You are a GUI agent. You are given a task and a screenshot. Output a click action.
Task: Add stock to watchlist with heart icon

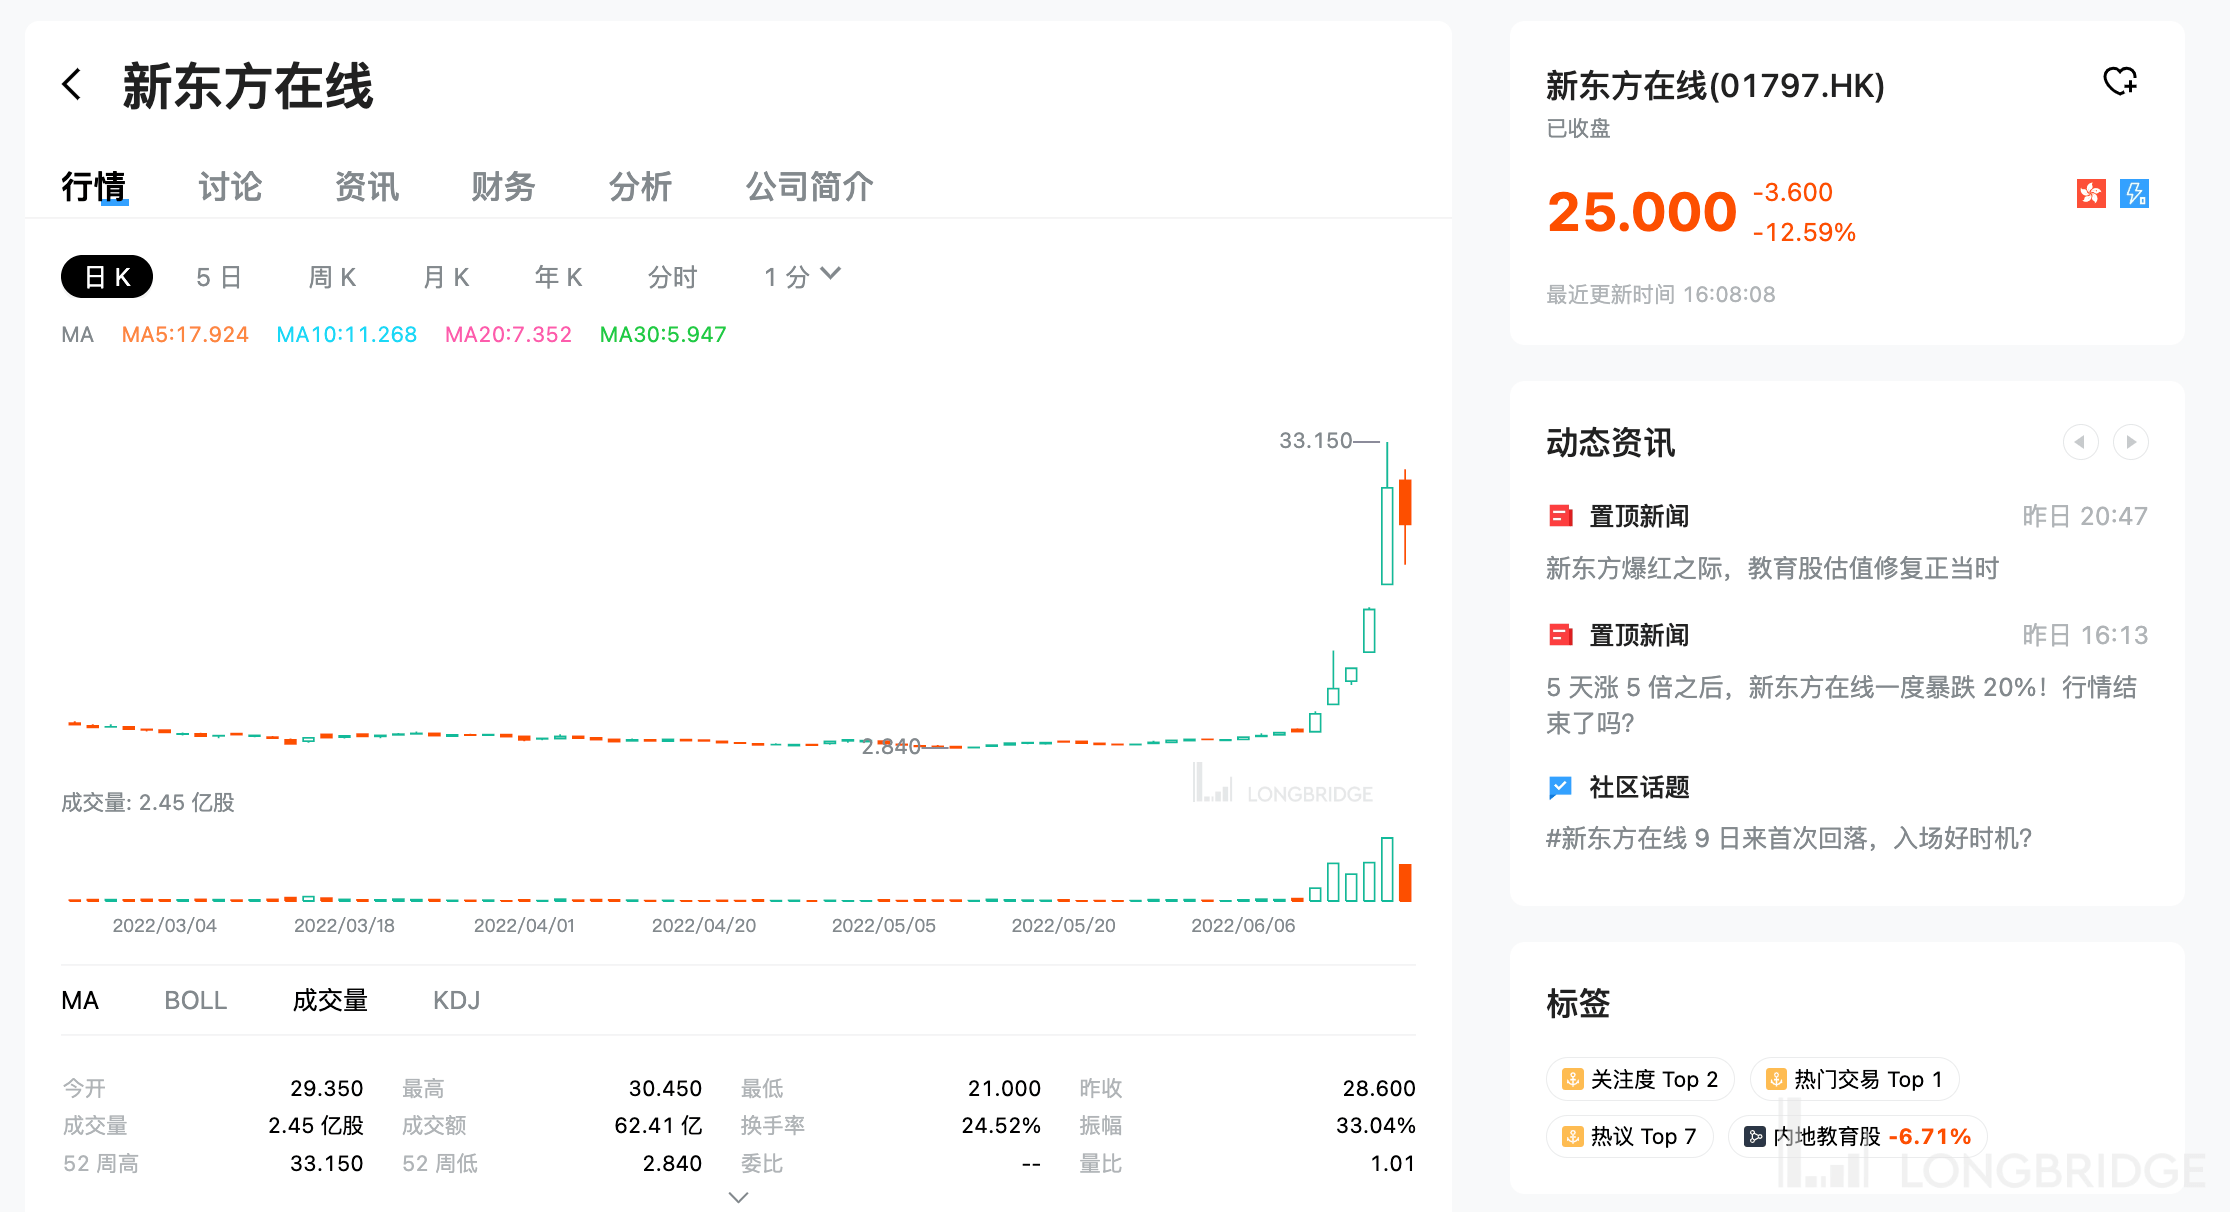click(x=2120, y=81)
